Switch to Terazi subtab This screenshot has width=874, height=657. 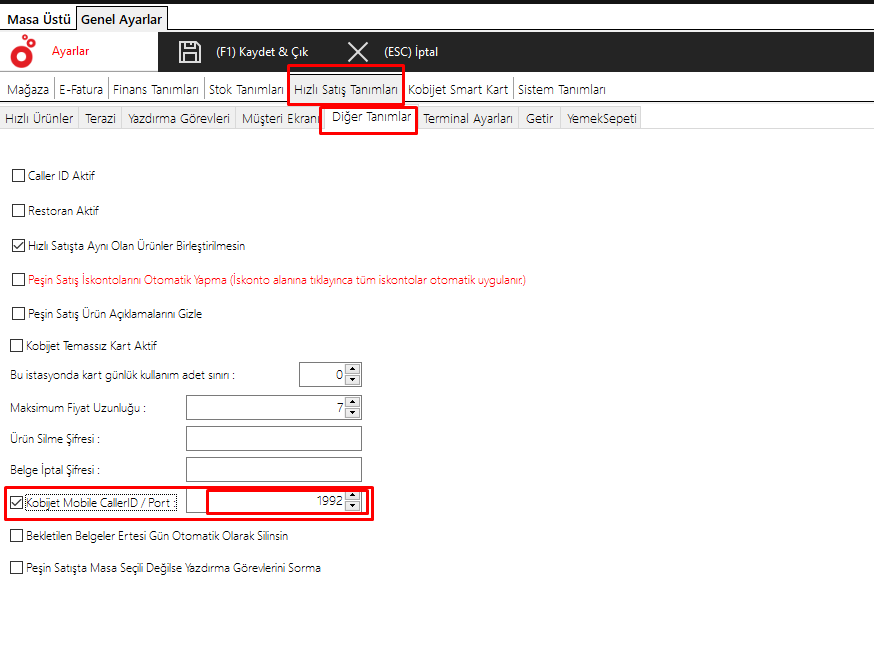pyautogui.click(x=100, y=118)
